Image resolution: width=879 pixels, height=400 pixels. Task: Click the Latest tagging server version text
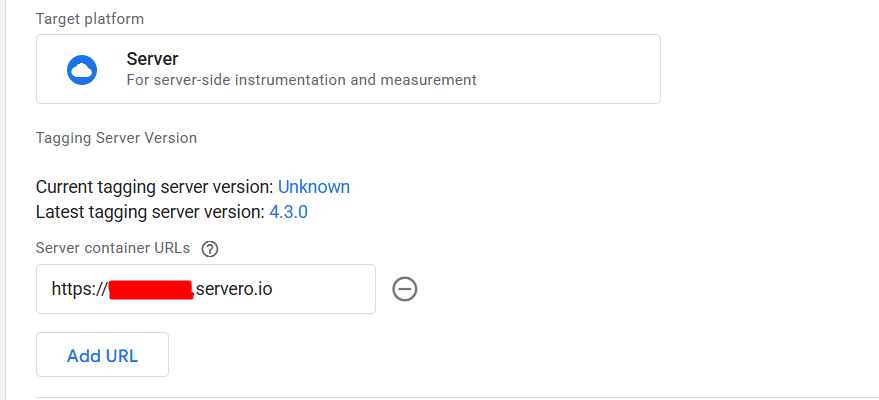150,212
